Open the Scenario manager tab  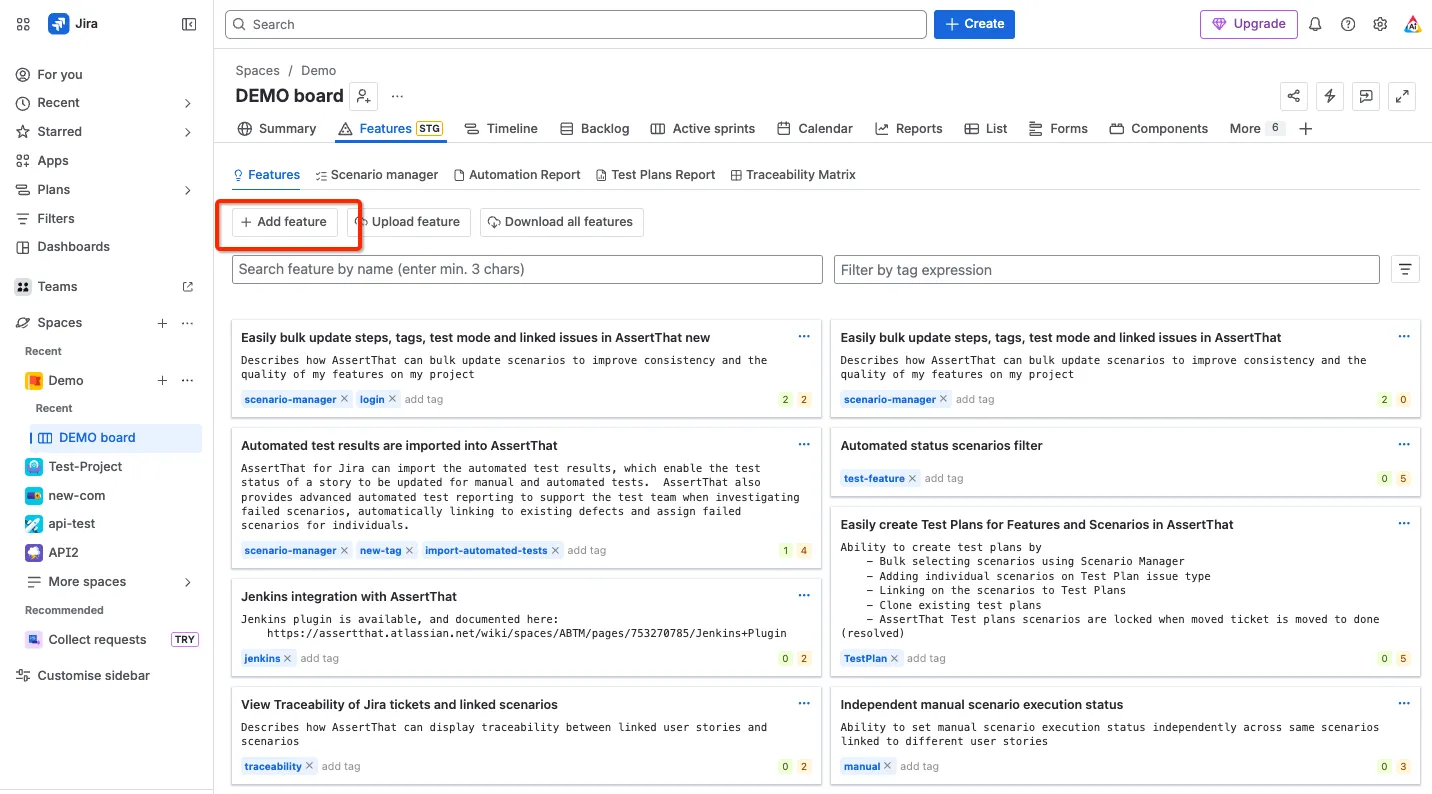click(x=377, y=175)
